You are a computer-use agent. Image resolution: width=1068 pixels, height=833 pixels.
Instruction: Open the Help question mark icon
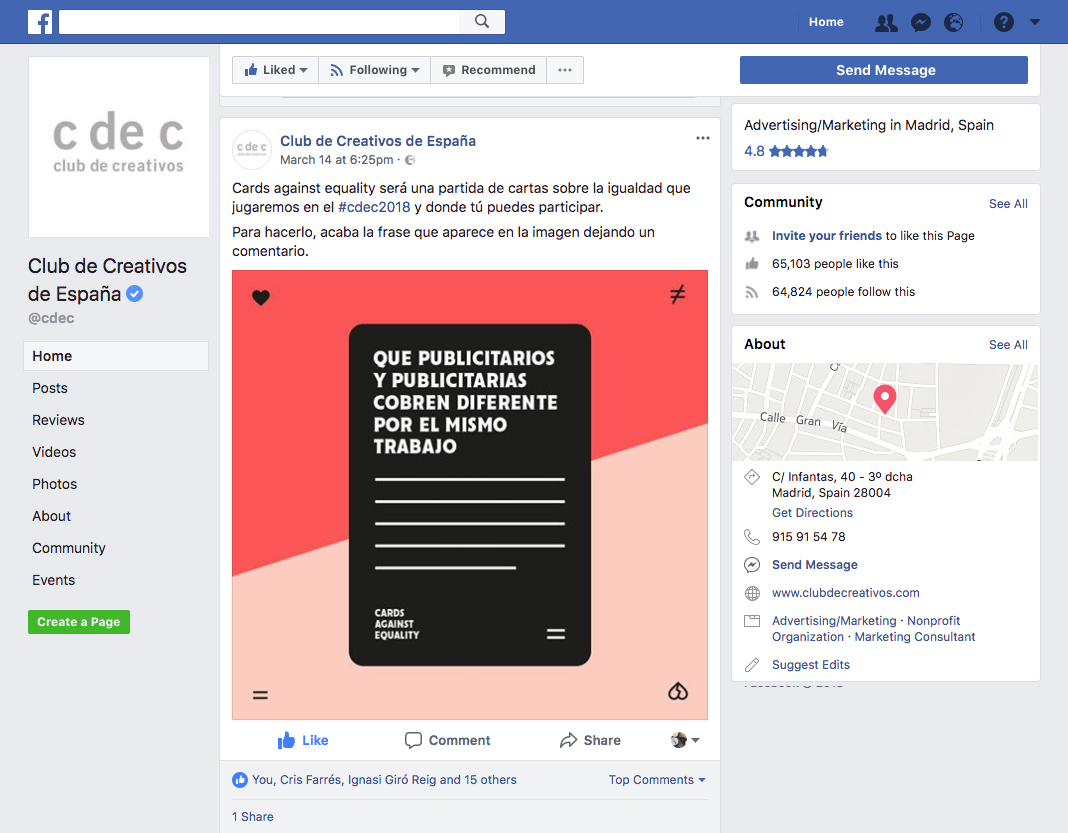[1003, 22]
